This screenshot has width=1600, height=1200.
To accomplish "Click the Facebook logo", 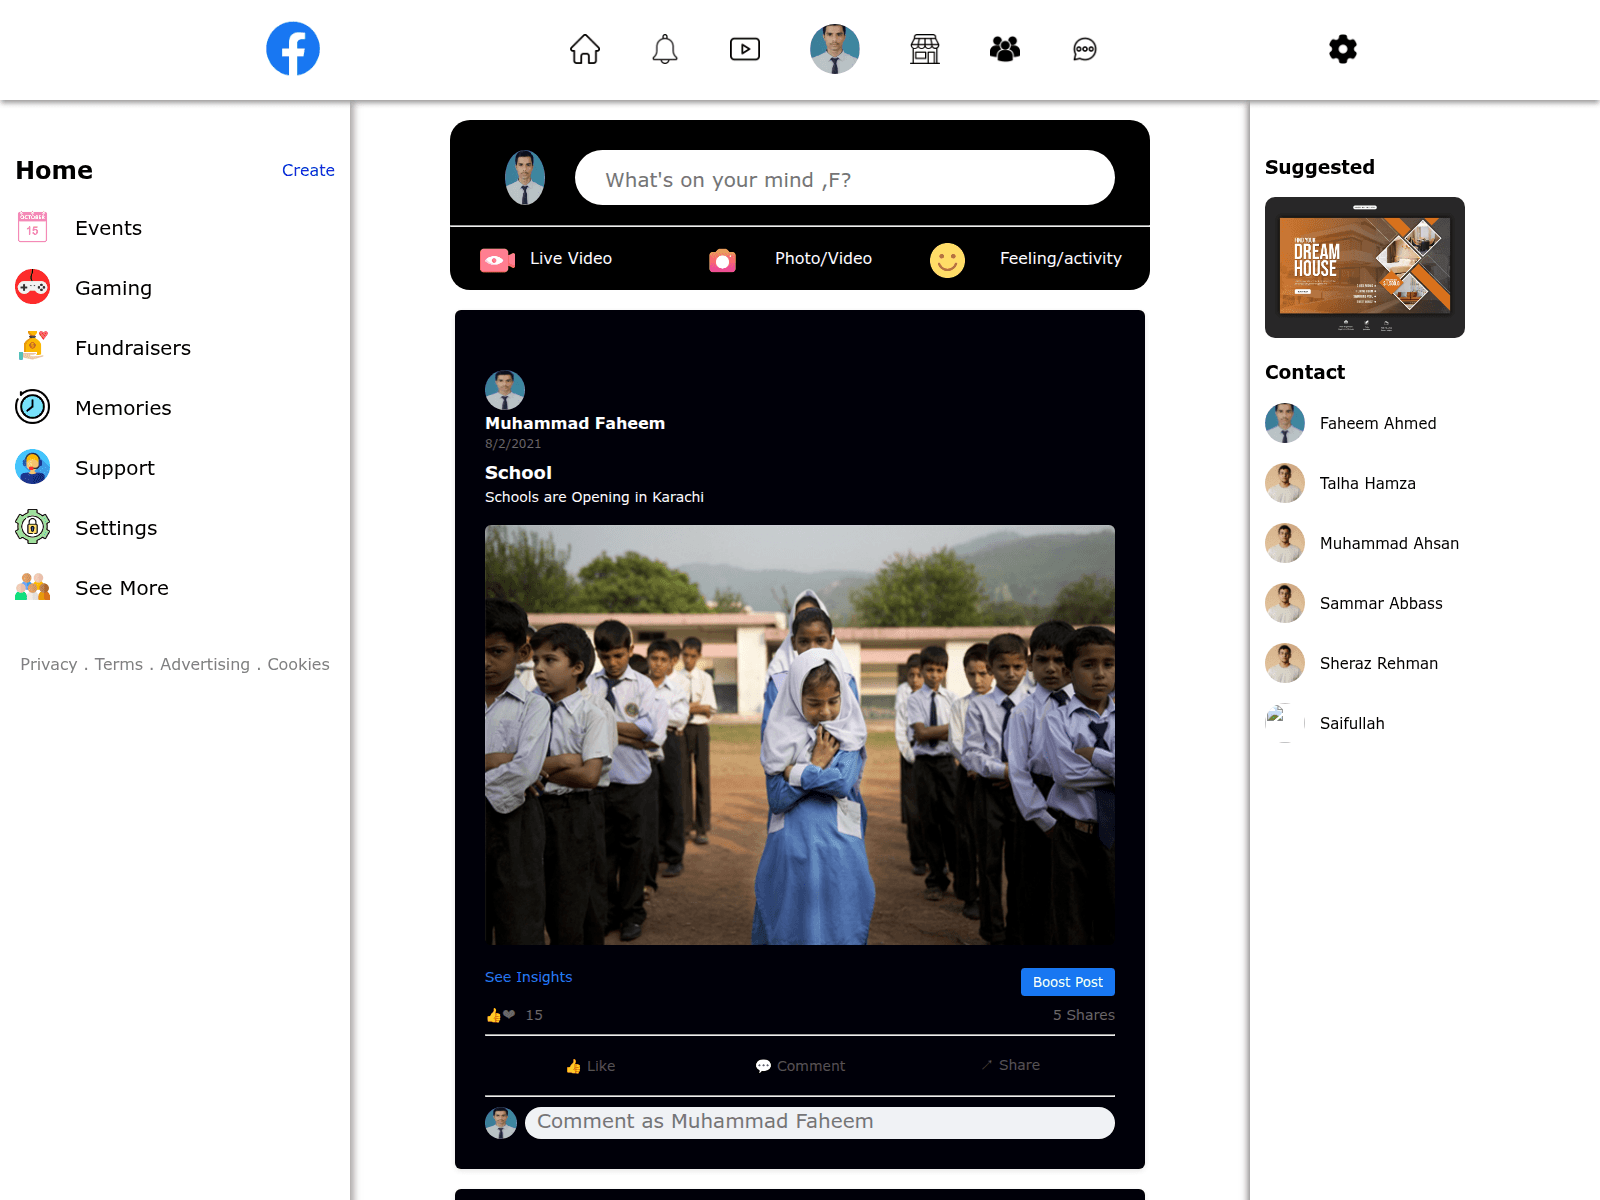I will (293, 48).
